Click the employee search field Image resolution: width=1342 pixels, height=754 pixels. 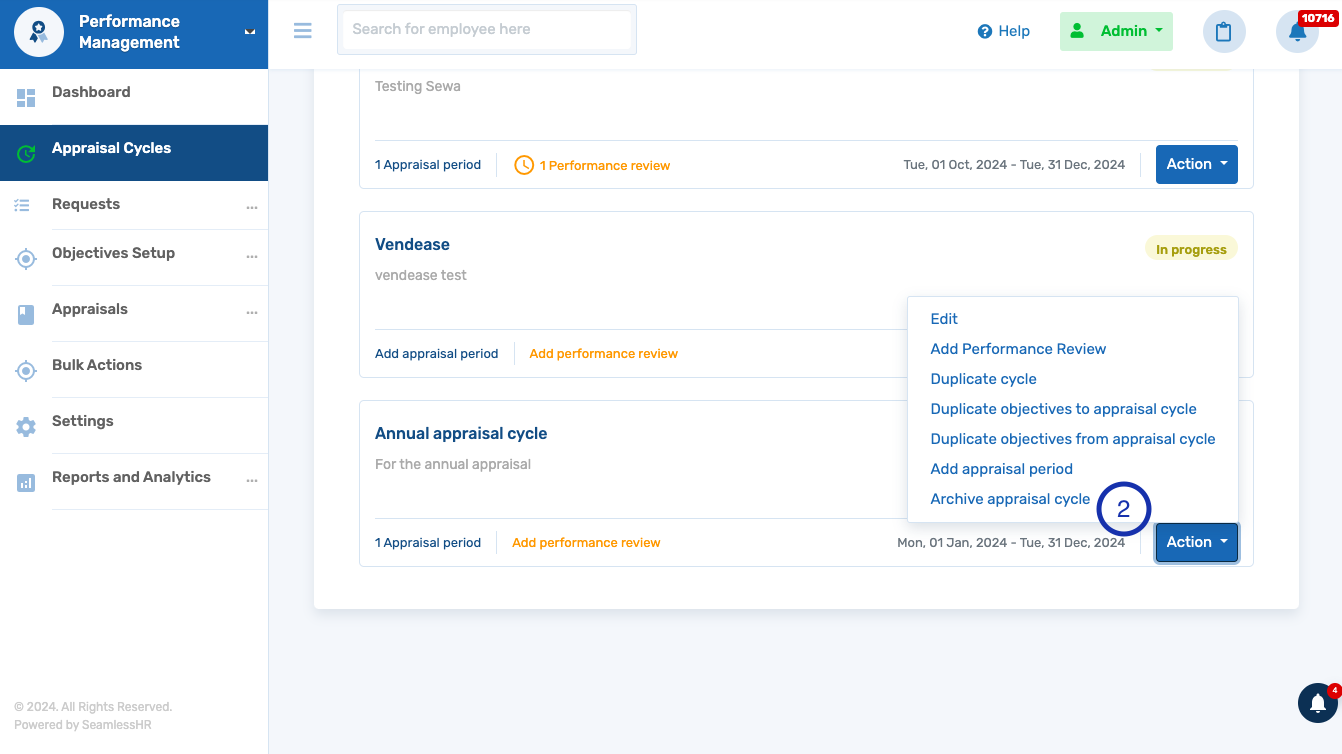486,29
